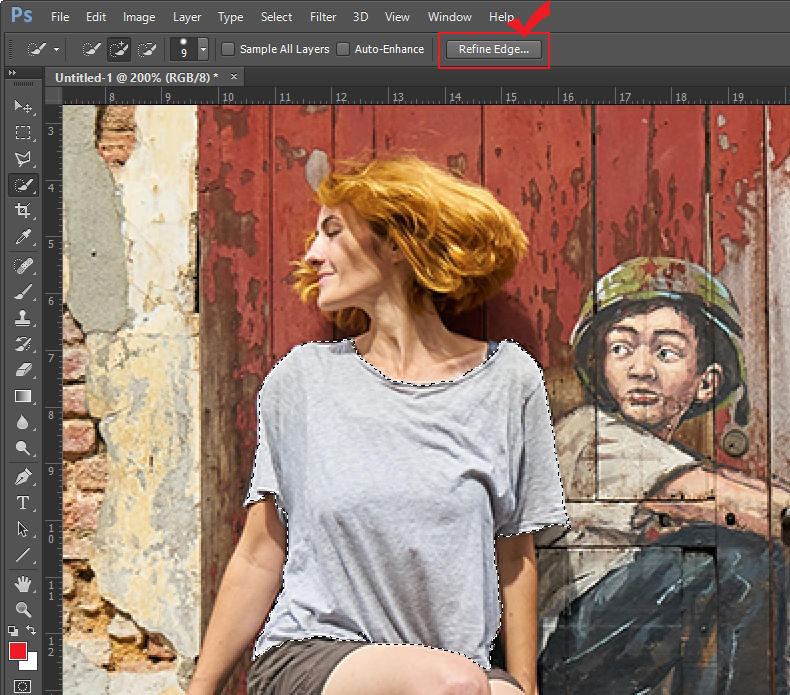Expand the collapsed tools panel arrows
This screenshot has width=790, height=695.
(12, 75)
